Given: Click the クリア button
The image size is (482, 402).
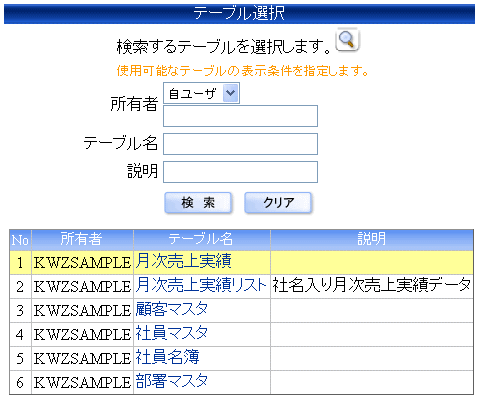Looking at the screenshot, I should pyautogui.click(x=278, y=202).
